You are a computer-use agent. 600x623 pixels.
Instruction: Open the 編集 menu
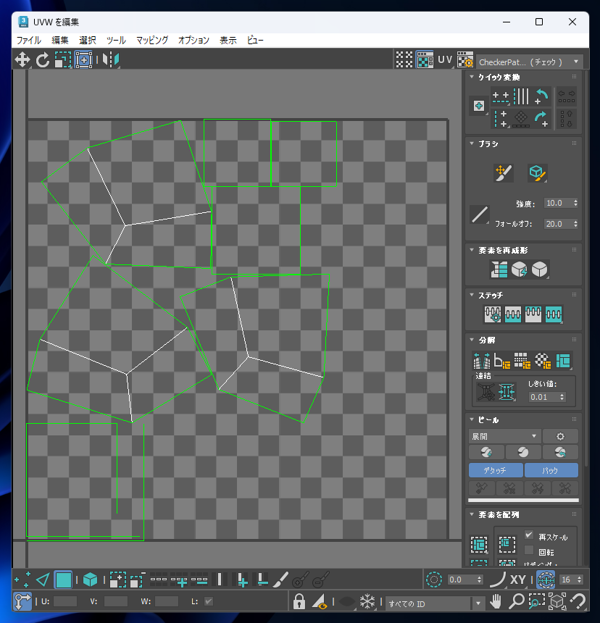[x=60, y=40]
